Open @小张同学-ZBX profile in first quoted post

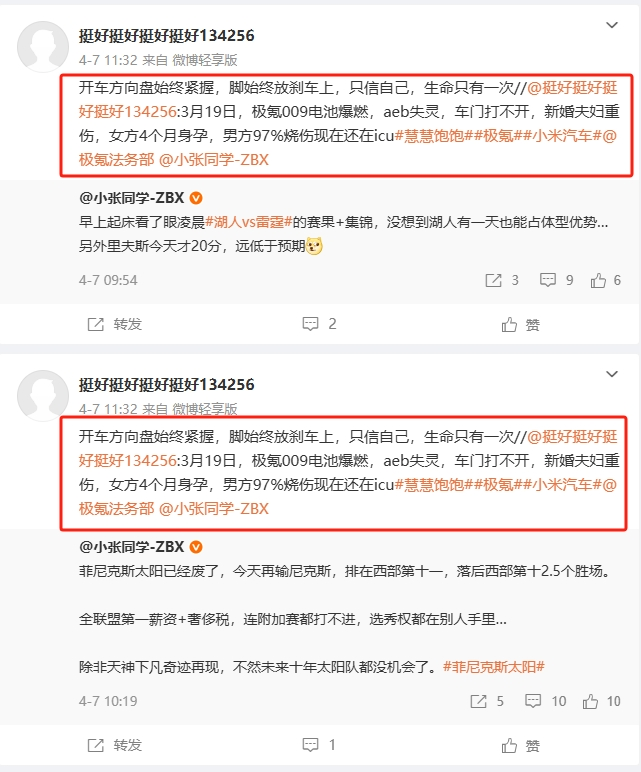tap(131, 198)
